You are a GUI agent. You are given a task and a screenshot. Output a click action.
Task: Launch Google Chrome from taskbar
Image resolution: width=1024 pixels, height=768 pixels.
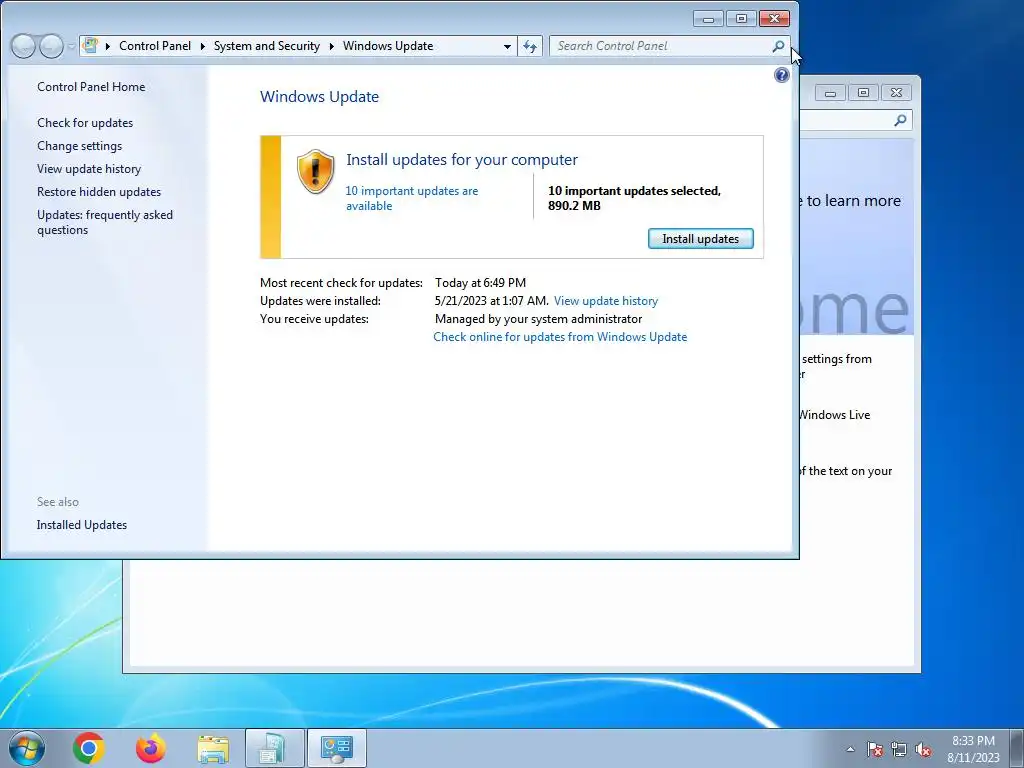tap(89, 748)
